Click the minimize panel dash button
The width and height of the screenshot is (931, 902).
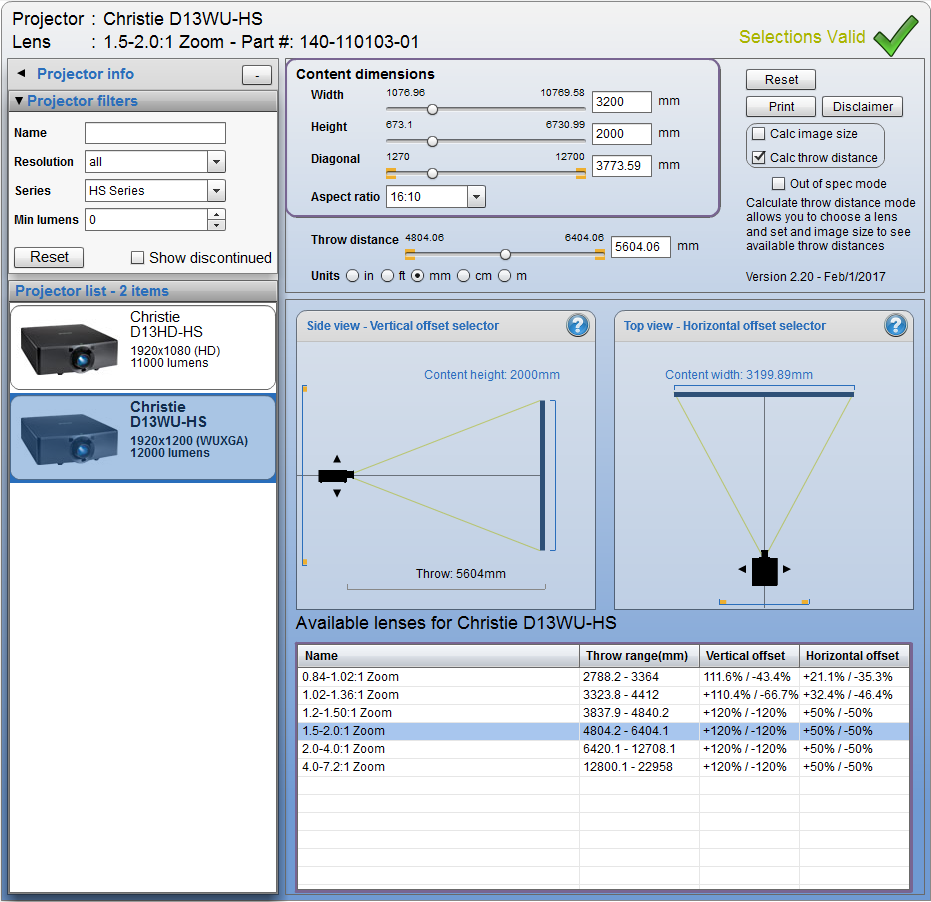[x=256, y=75]
